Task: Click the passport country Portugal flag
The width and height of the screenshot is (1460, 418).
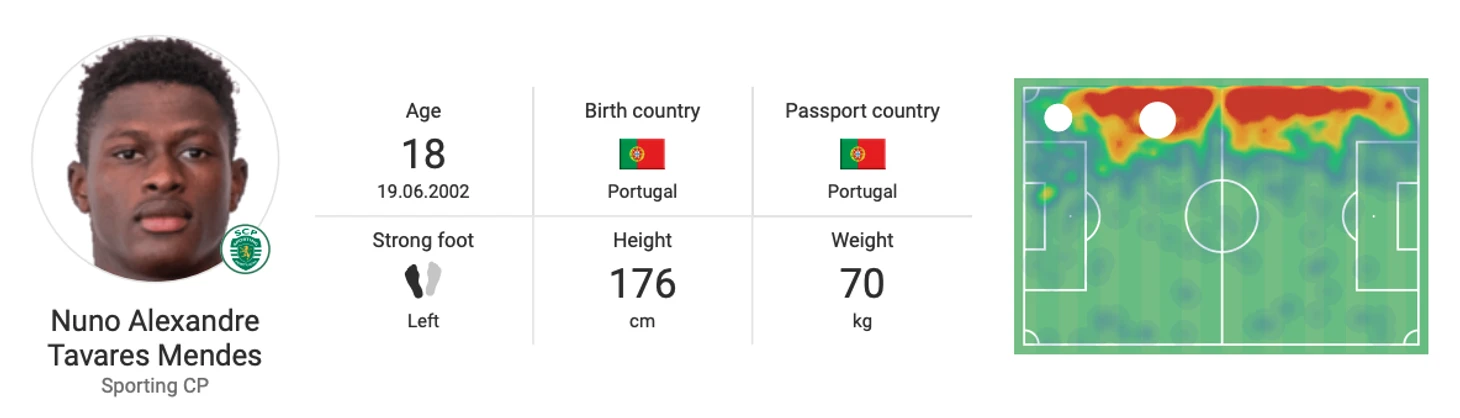Action: tap(862, 154)
